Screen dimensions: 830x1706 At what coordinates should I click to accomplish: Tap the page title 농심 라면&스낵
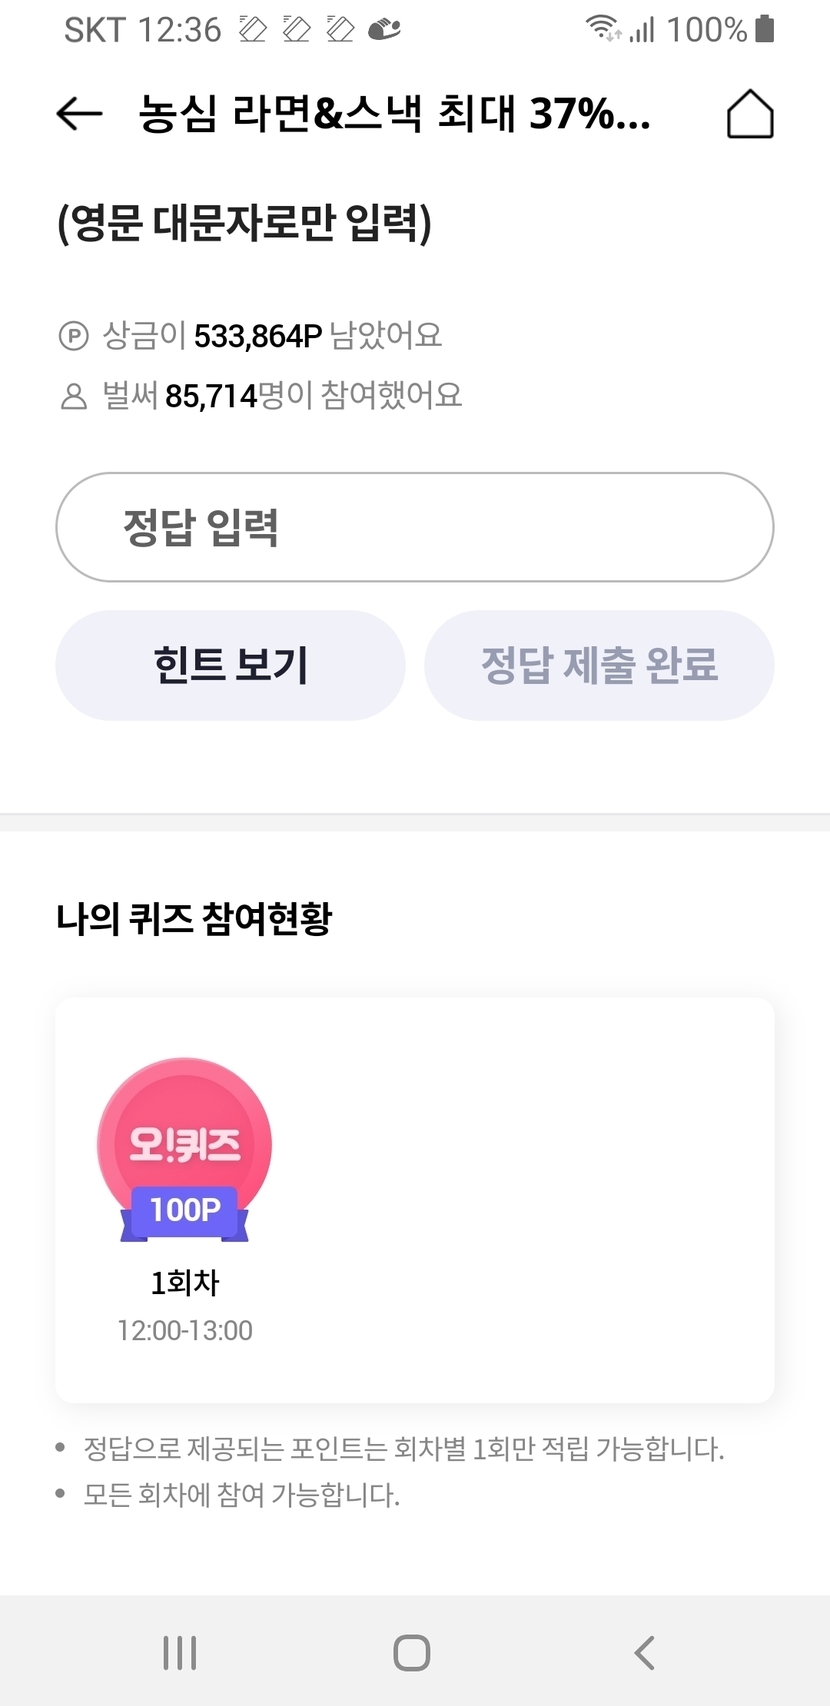tap(394, 114)
